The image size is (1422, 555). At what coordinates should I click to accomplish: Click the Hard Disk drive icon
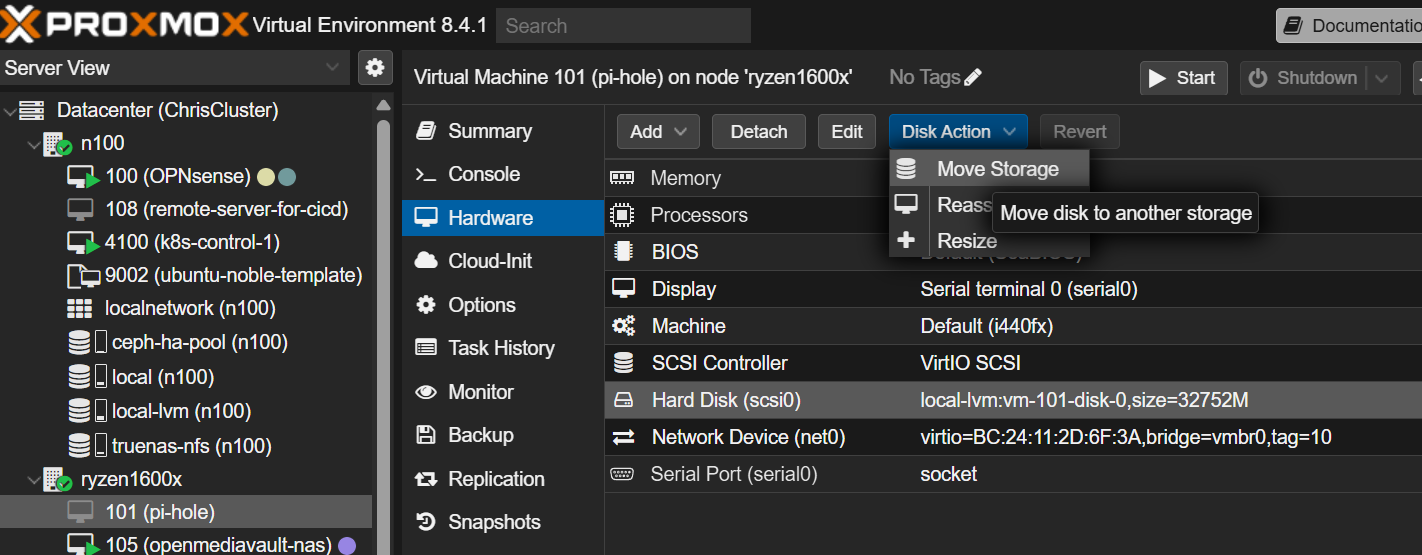[623, 400]
